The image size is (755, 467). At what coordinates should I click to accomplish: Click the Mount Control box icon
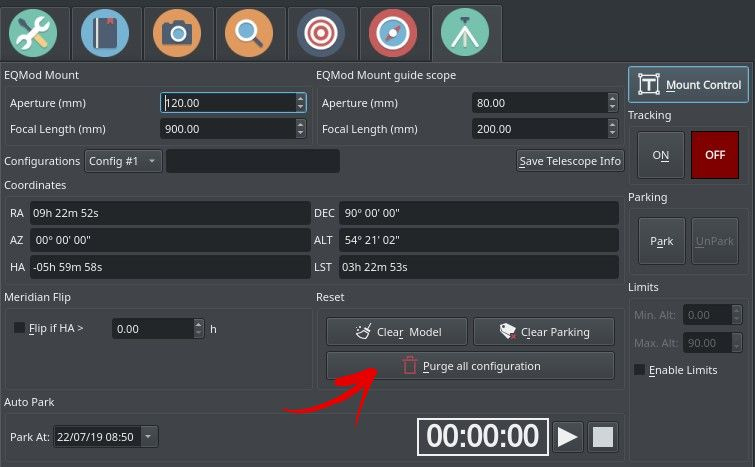649,84
